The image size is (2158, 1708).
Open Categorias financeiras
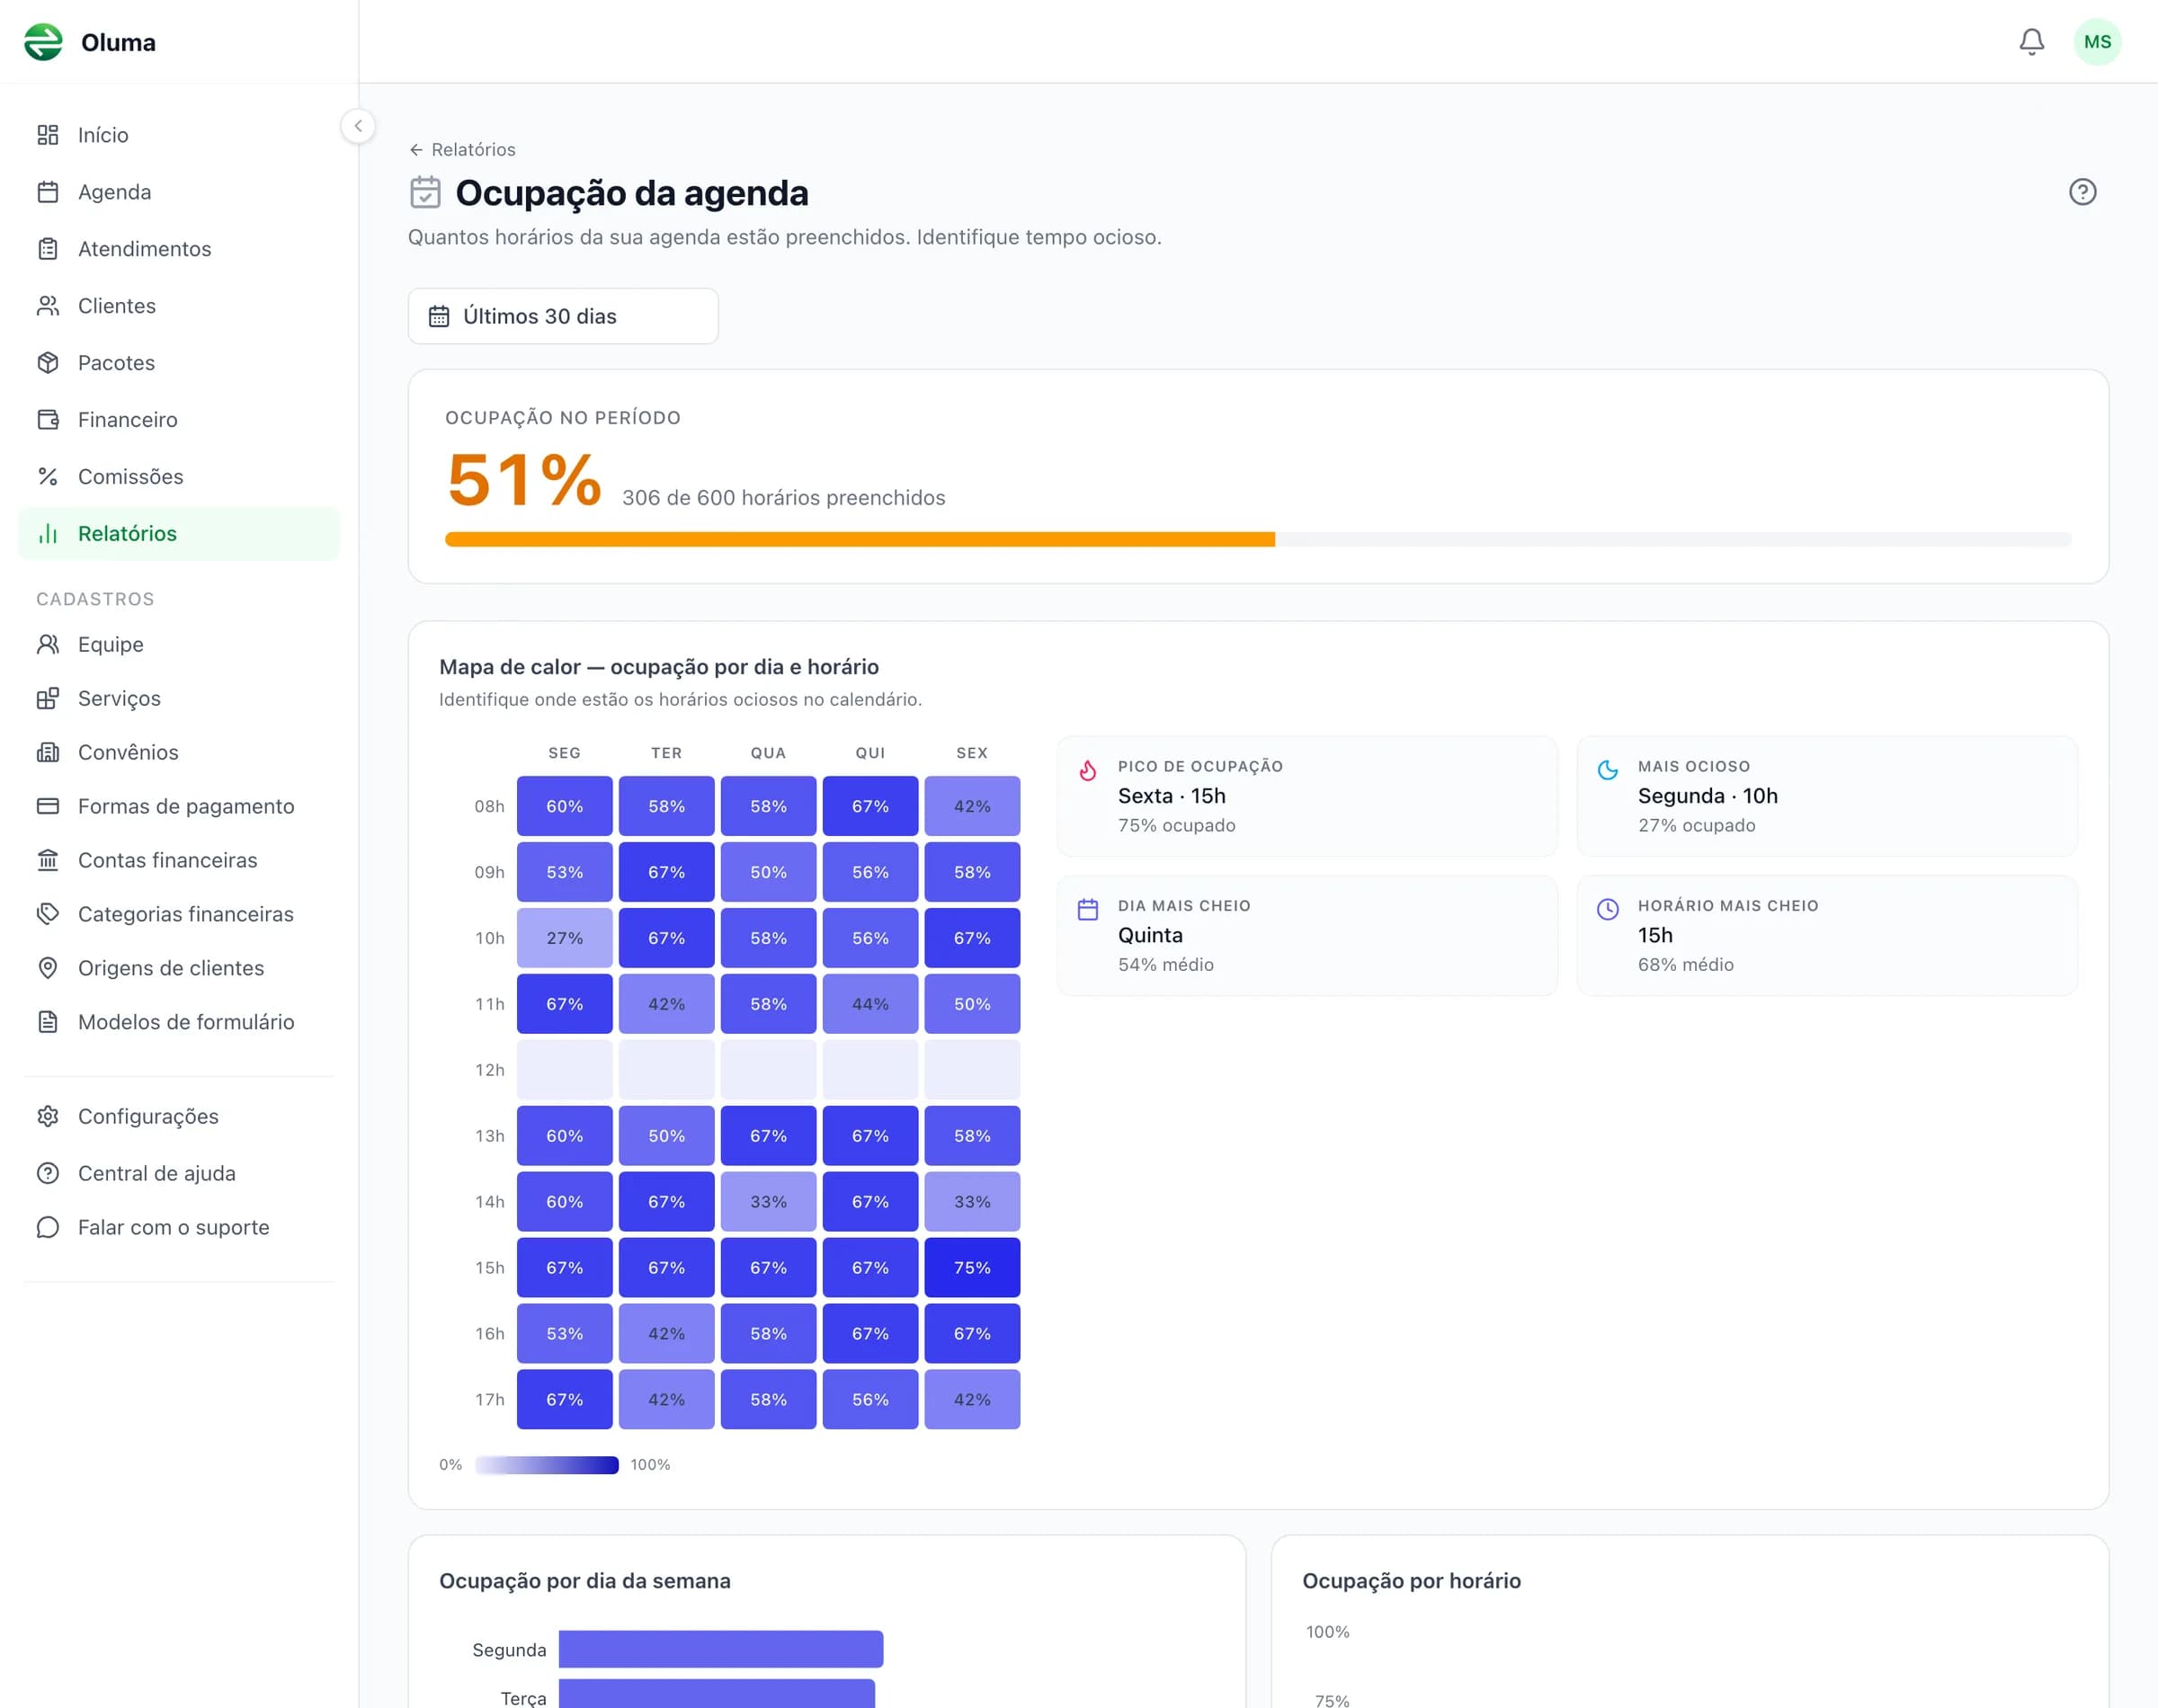coord(179,915)
